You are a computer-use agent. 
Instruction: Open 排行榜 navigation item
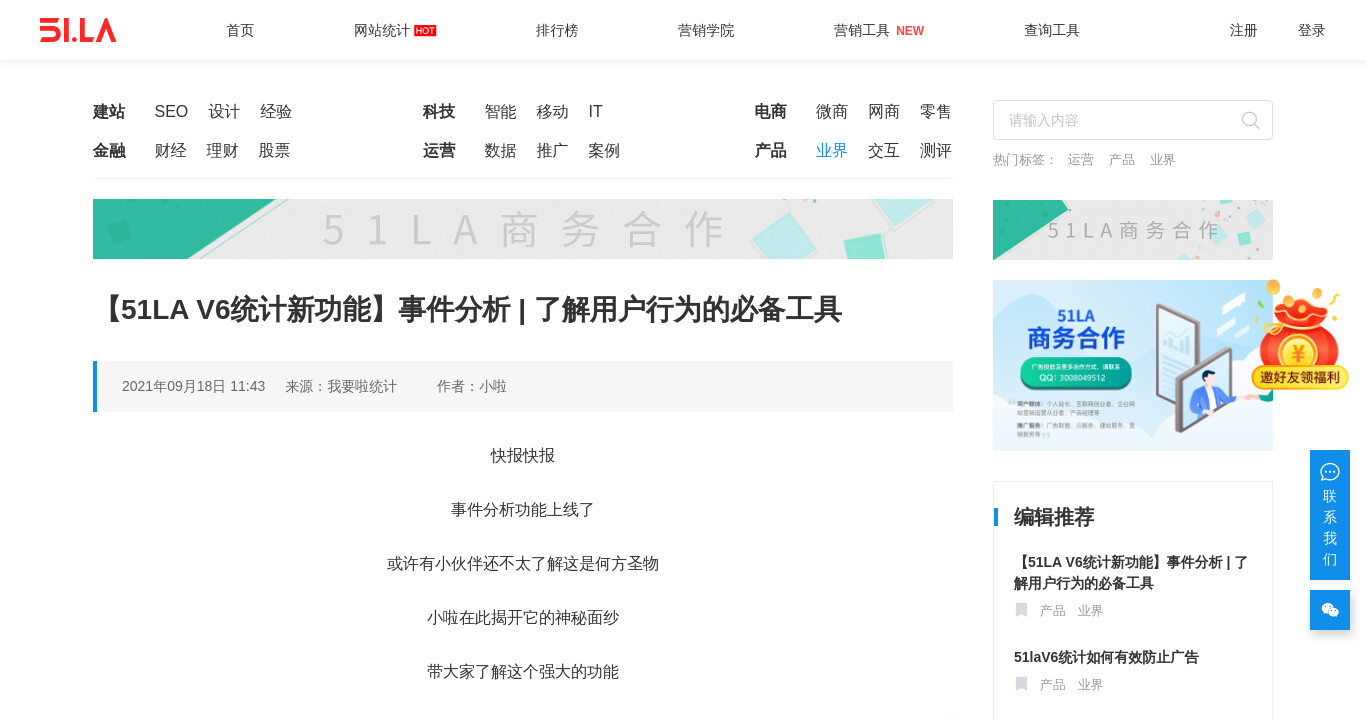(557, 30)
